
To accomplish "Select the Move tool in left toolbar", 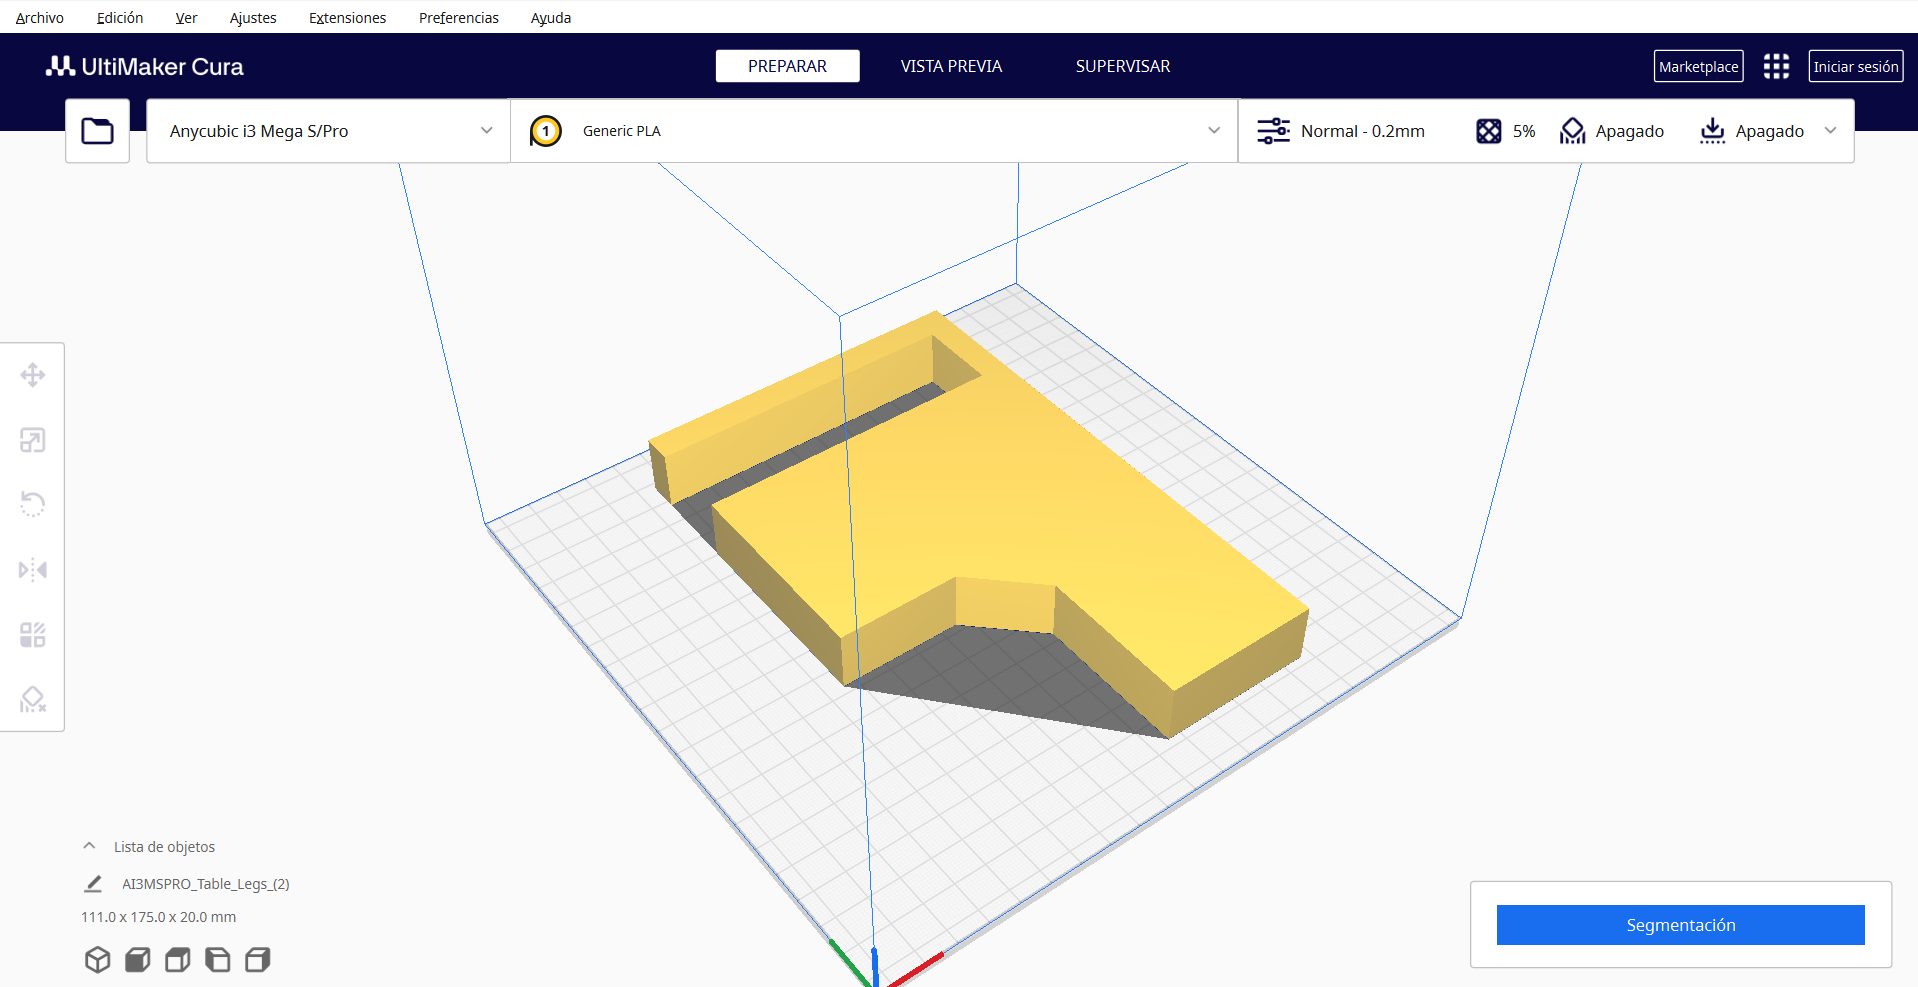I will [x=33, y=375].
